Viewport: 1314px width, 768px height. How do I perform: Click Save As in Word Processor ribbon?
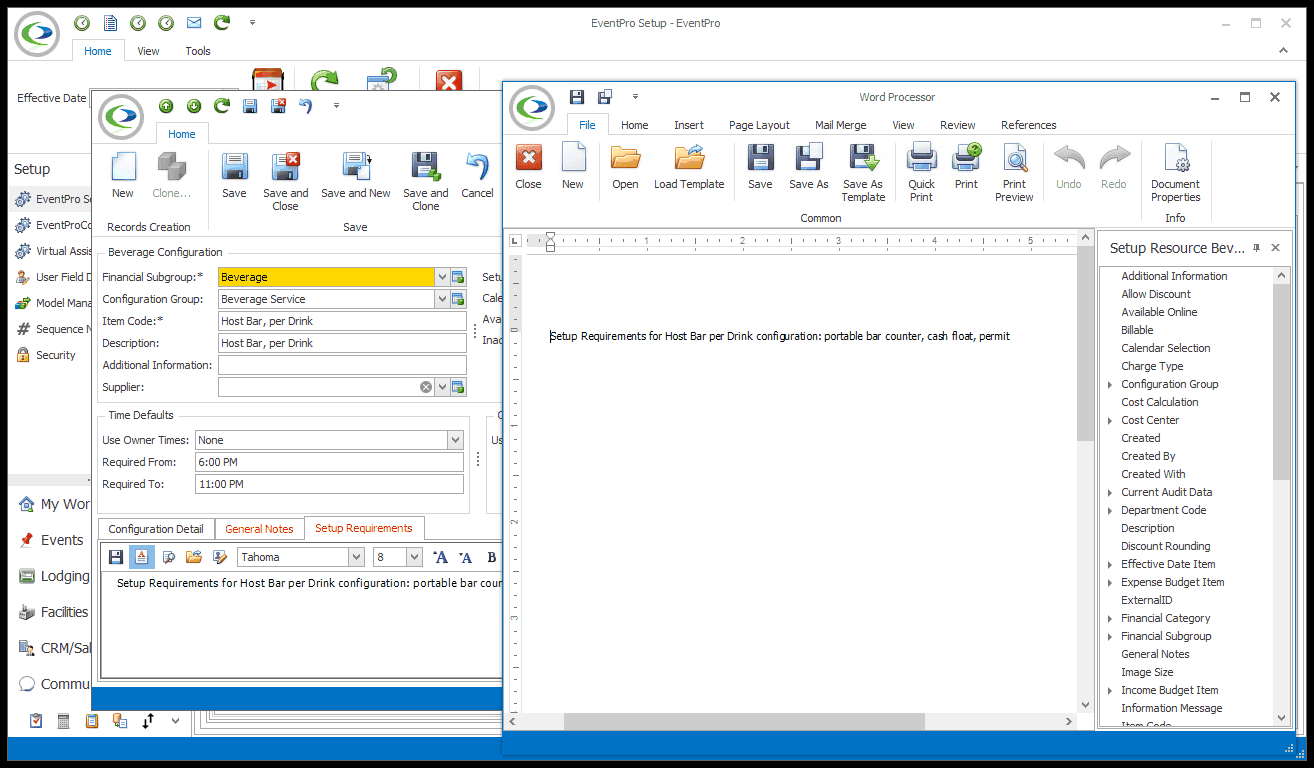click(x=808, y=166)
